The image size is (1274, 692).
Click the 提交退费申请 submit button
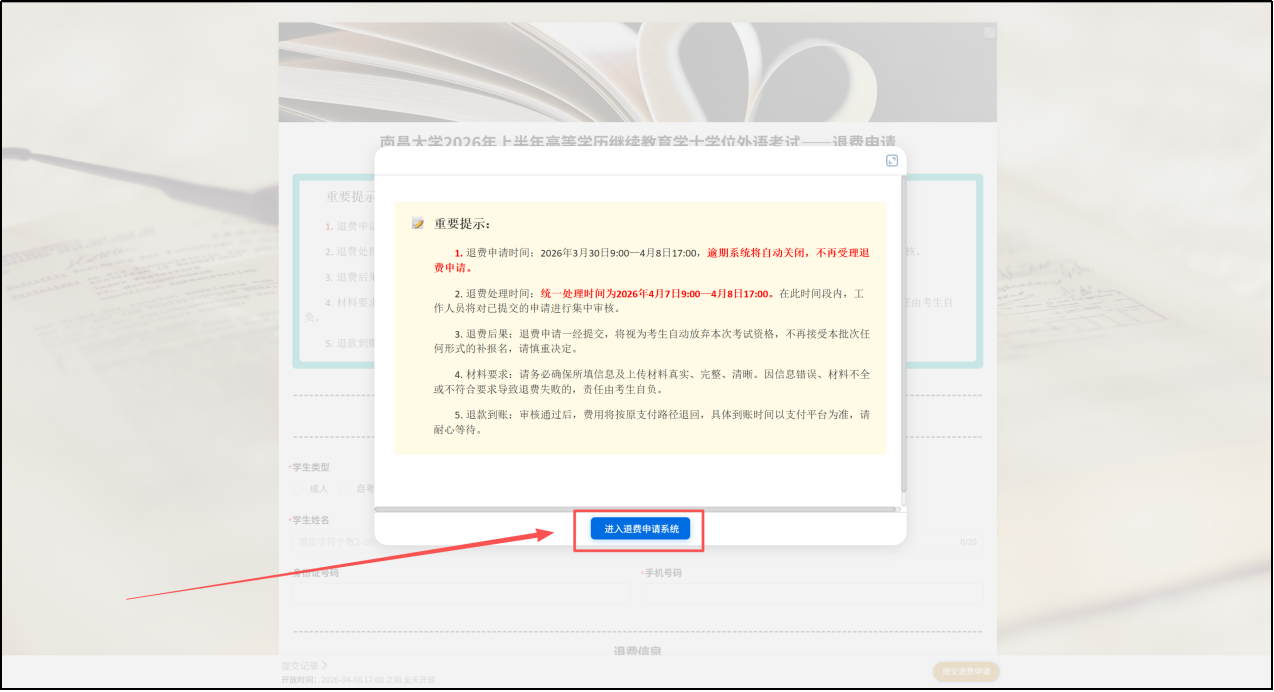[967, 671]
